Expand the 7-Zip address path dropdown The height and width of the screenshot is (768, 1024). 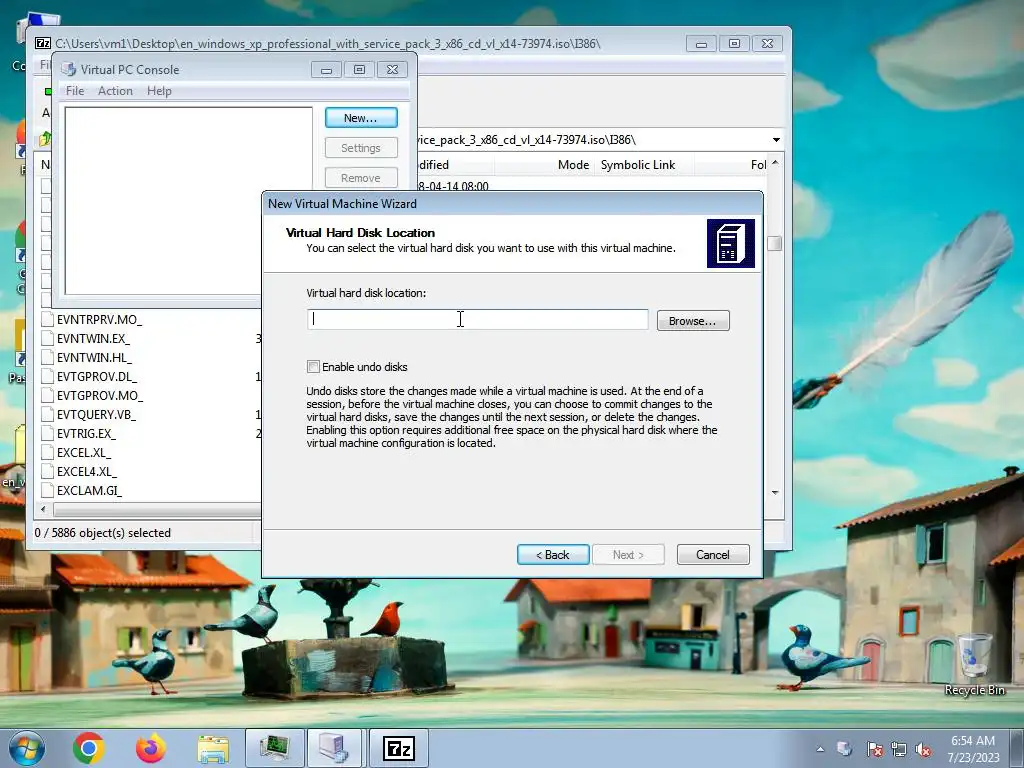click(776, 140)
